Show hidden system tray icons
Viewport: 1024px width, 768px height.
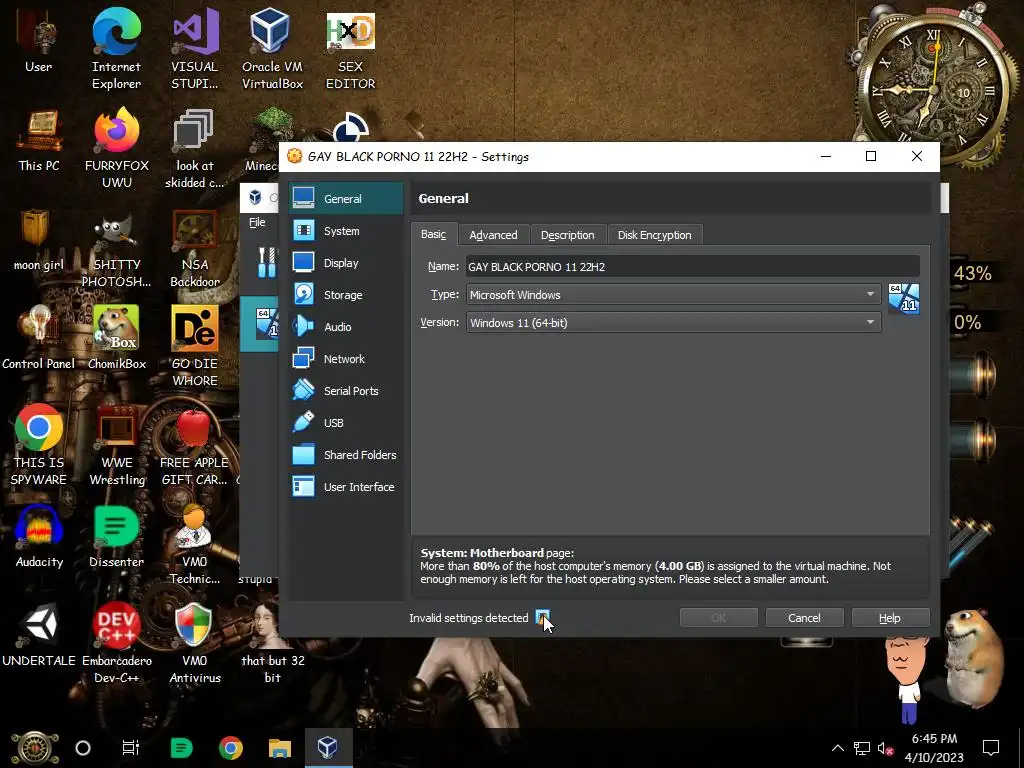tap(837, 748)
